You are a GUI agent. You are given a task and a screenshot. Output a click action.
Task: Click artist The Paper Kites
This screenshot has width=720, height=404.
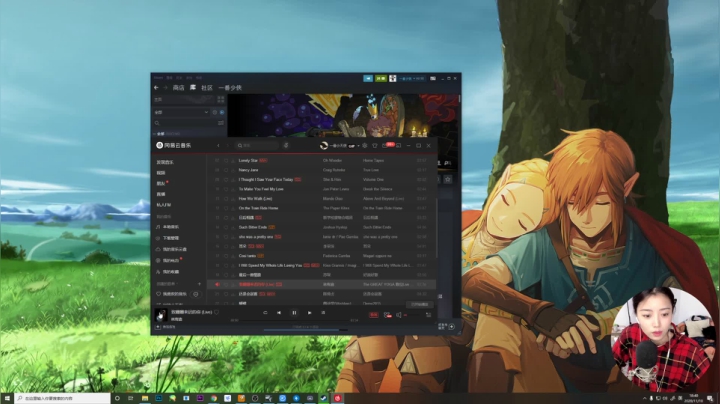point(337,208)
